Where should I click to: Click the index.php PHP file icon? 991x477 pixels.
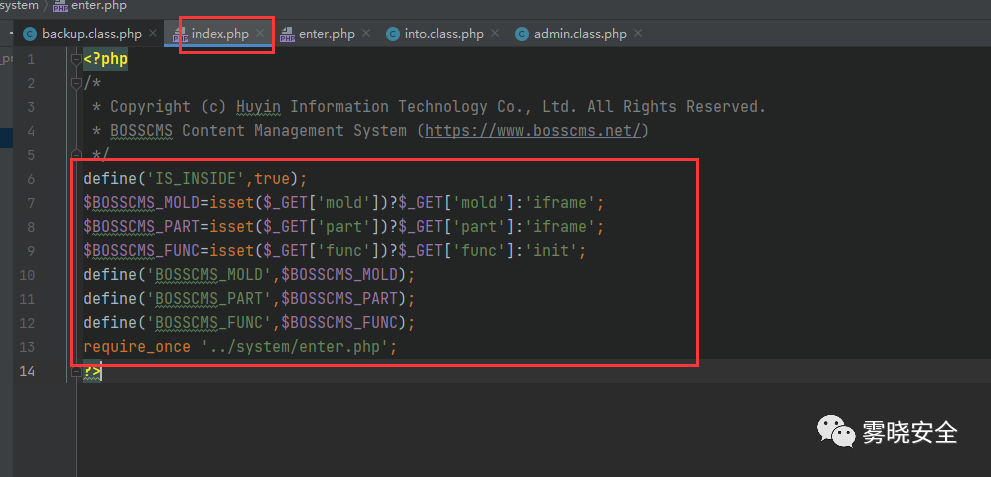[x=180, y=34]
